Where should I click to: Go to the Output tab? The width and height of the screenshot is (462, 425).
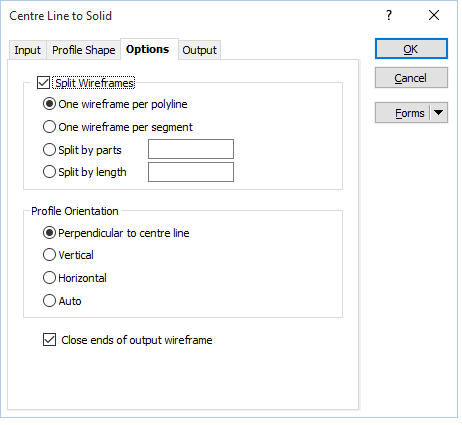pos(199,50)
